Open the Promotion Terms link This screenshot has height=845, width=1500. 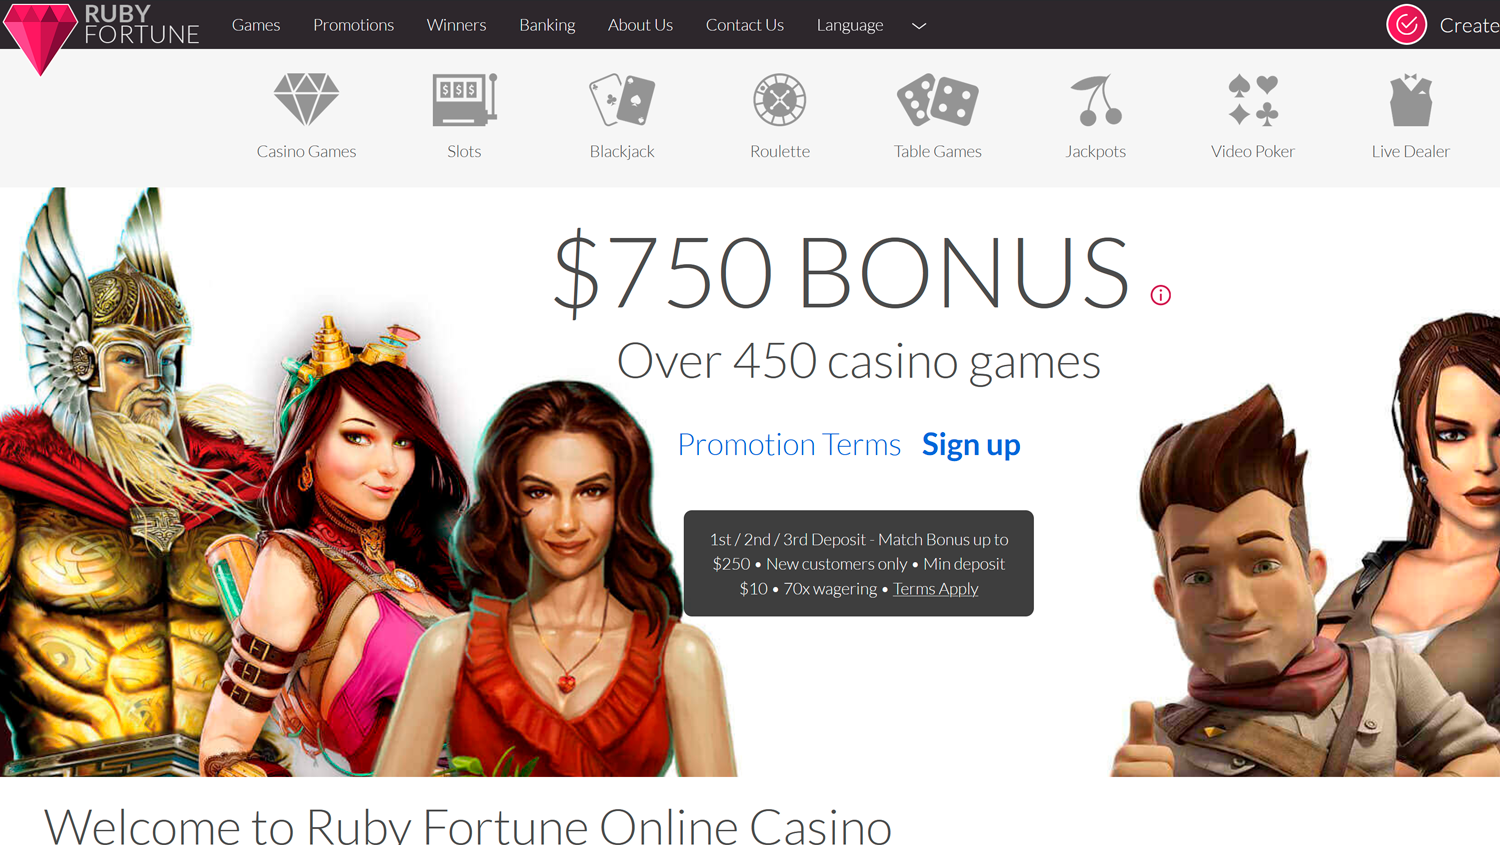[789, 444]
